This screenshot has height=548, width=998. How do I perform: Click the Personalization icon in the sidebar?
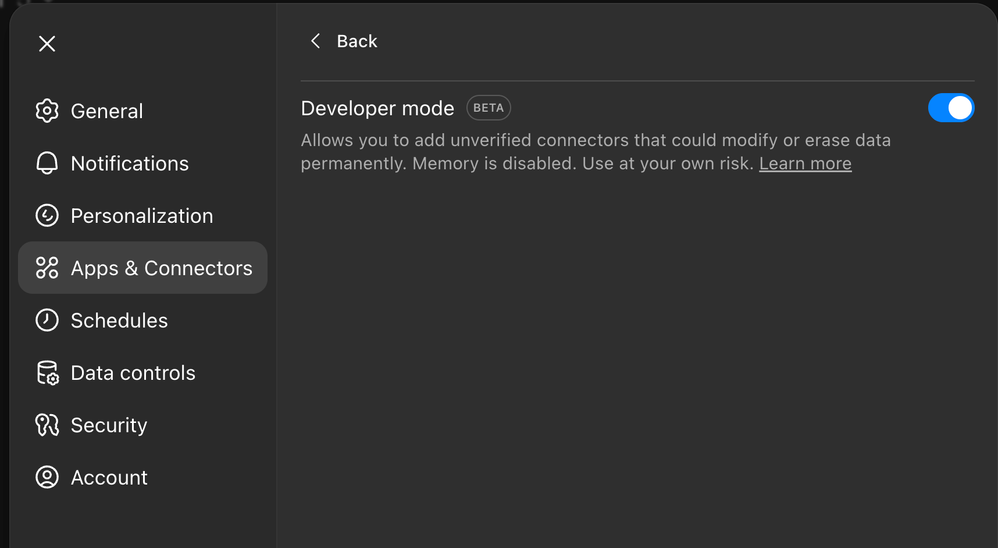pos(47,216)
